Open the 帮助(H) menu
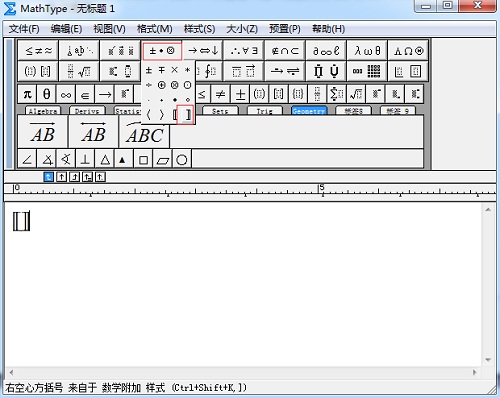 coord(328,29)
